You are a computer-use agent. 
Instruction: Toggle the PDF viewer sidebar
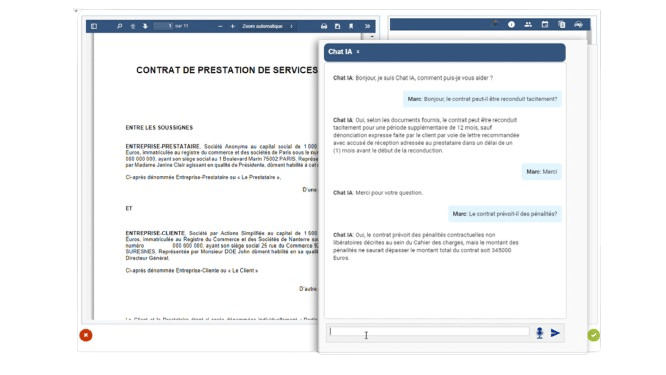click(94, 26)
